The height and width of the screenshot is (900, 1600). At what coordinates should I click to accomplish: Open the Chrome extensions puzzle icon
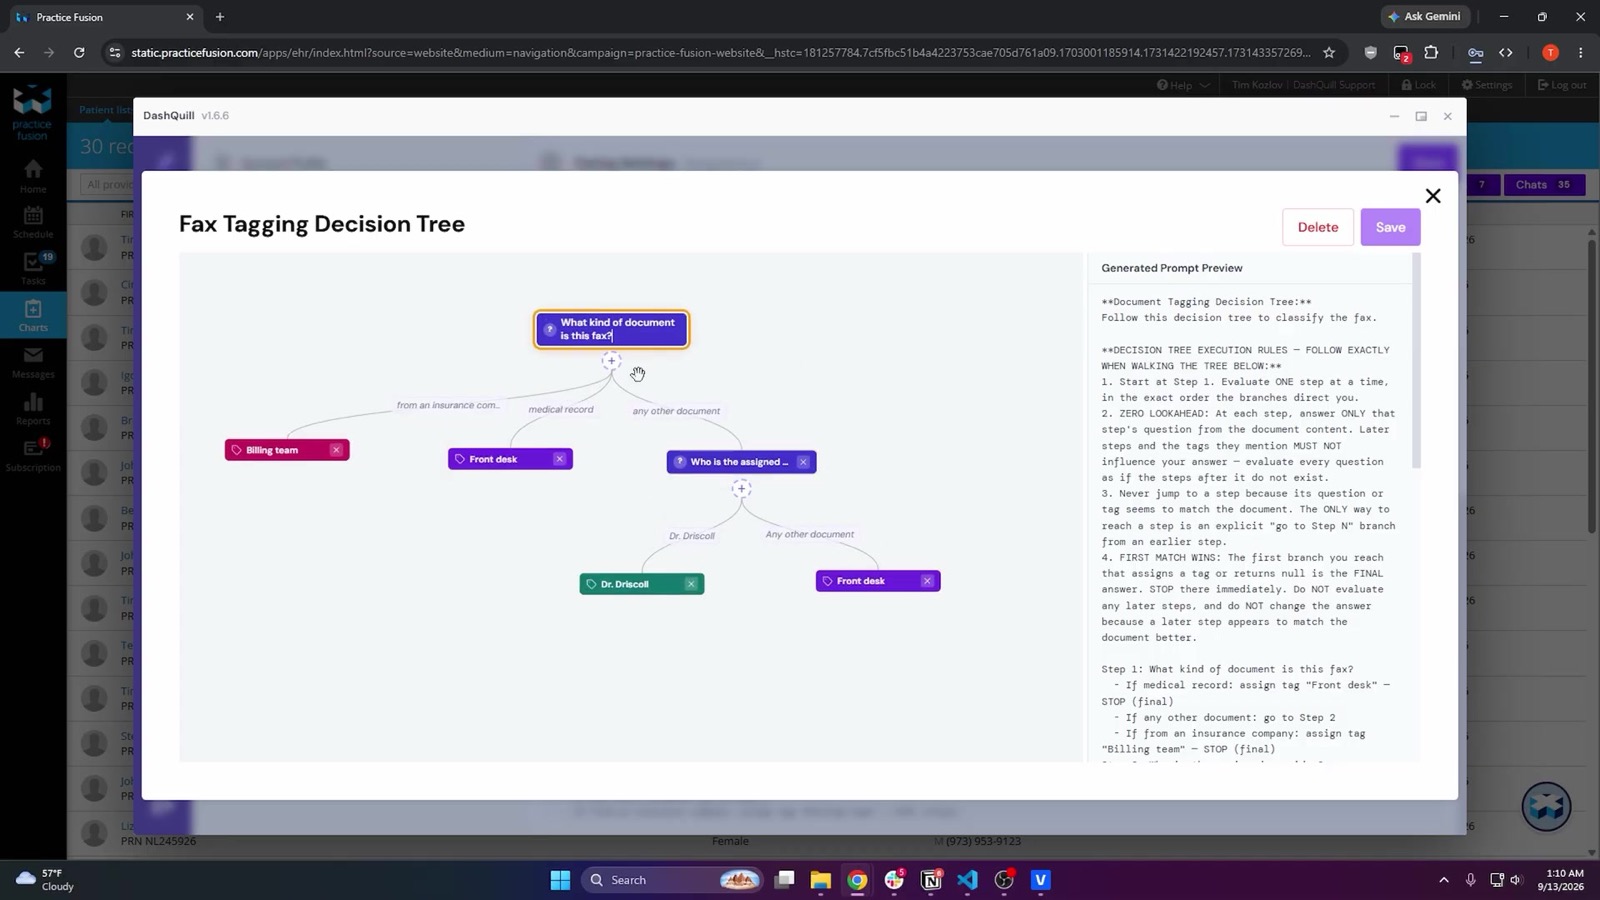[x=1431, y=53]
